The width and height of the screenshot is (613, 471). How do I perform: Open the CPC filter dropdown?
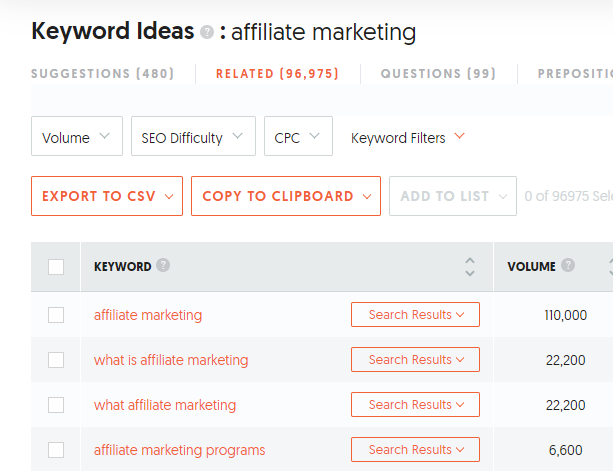[298, 137]
